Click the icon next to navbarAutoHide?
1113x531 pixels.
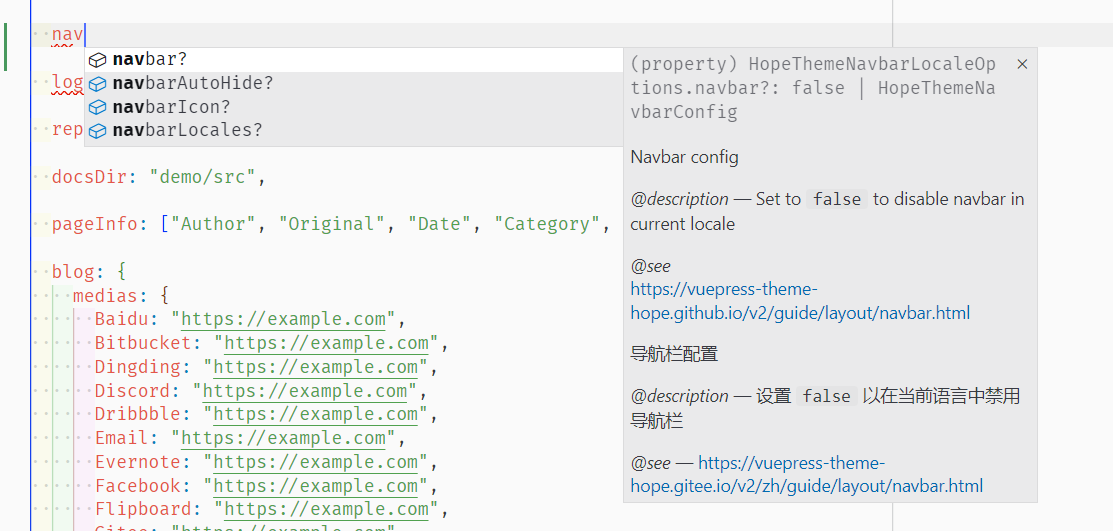[97, 84]
